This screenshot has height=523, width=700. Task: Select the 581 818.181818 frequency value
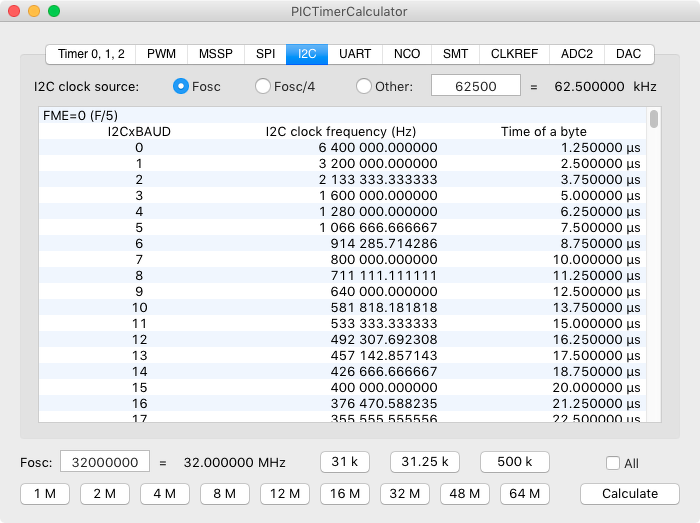click(384, 308)
